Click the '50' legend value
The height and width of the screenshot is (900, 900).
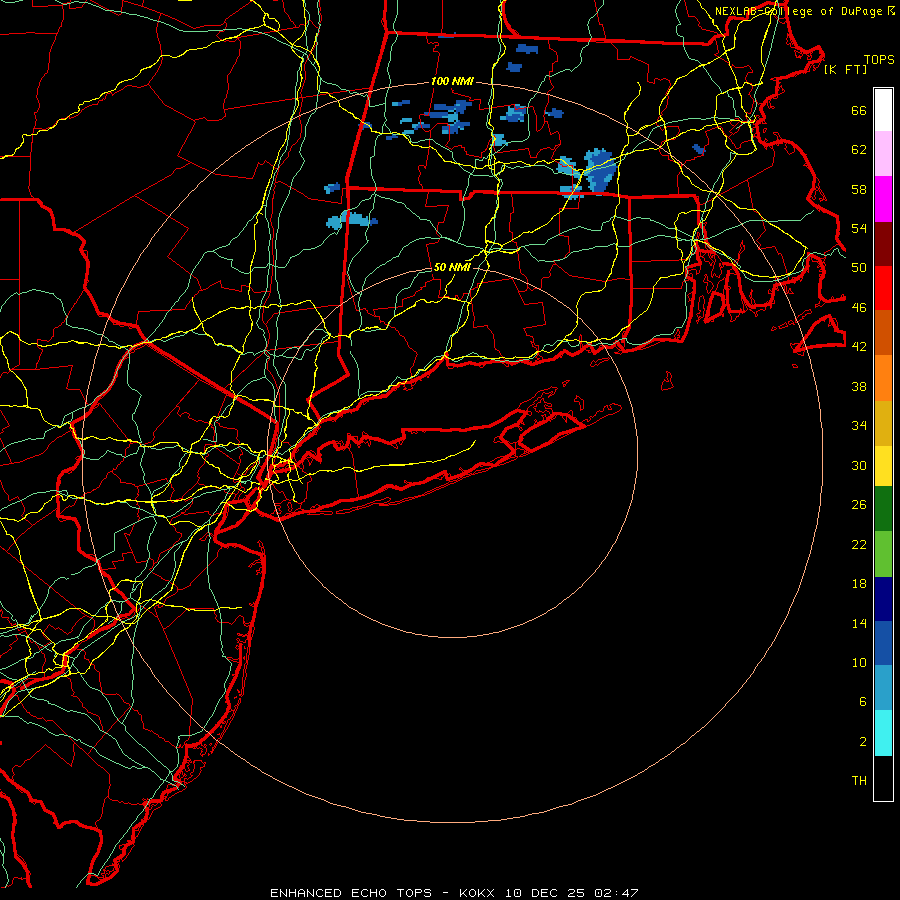(x=859, y=268)
